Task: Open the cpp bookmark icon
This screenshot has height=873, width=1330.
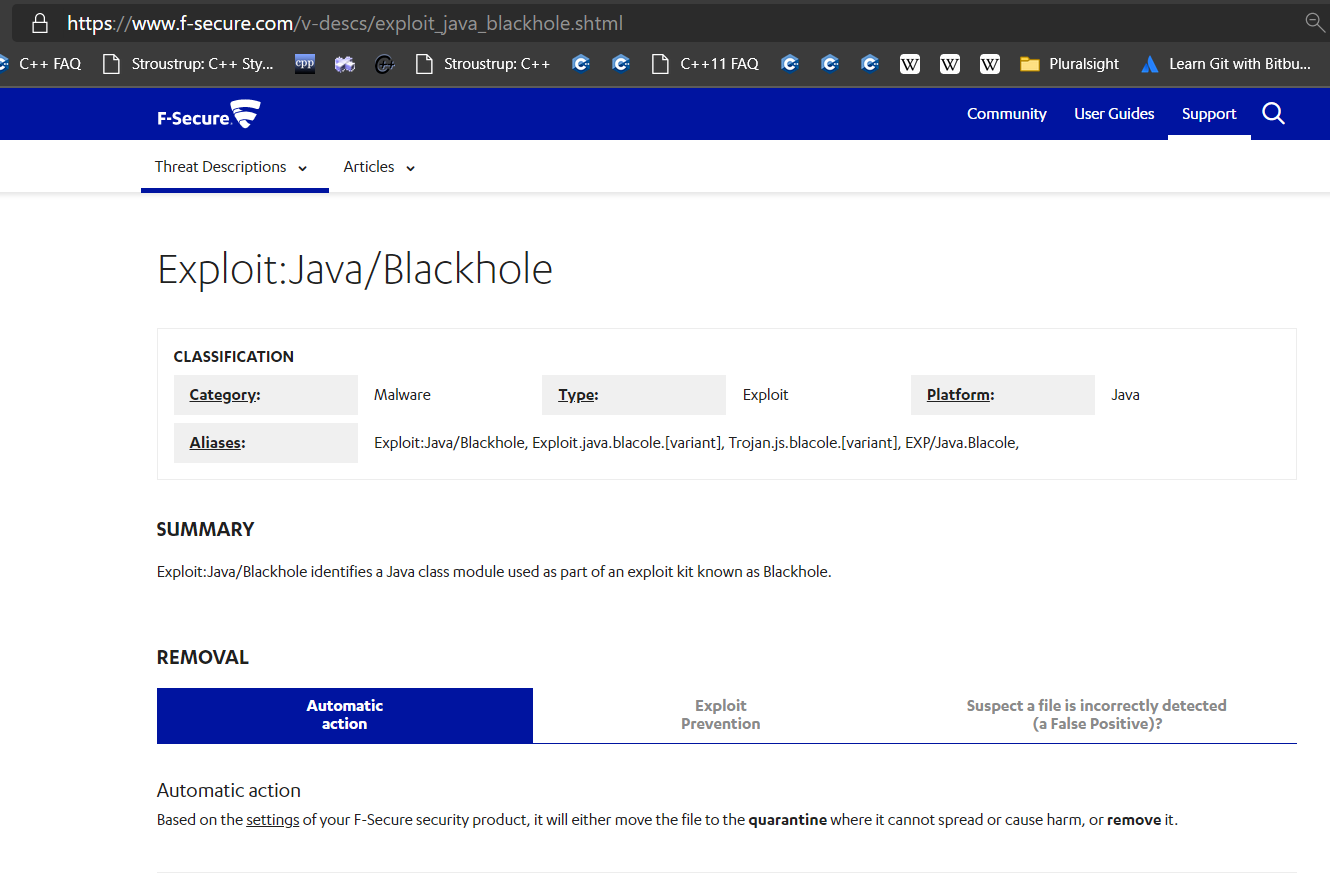Action: pyautogui.click(x=304, y=63)
